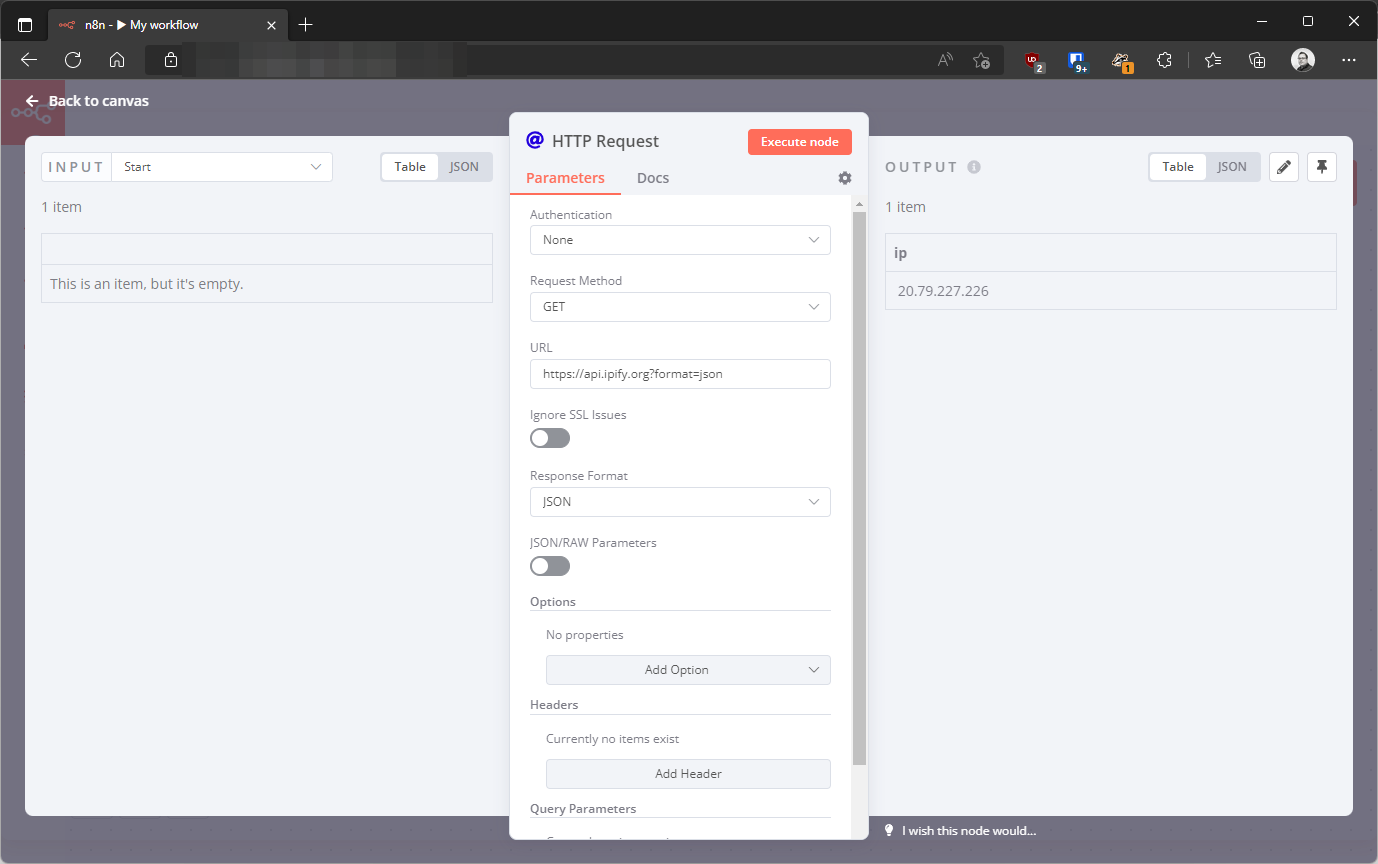View site information lock icon
Viewport: 1378px width, 864px height.
pos(171,60)
